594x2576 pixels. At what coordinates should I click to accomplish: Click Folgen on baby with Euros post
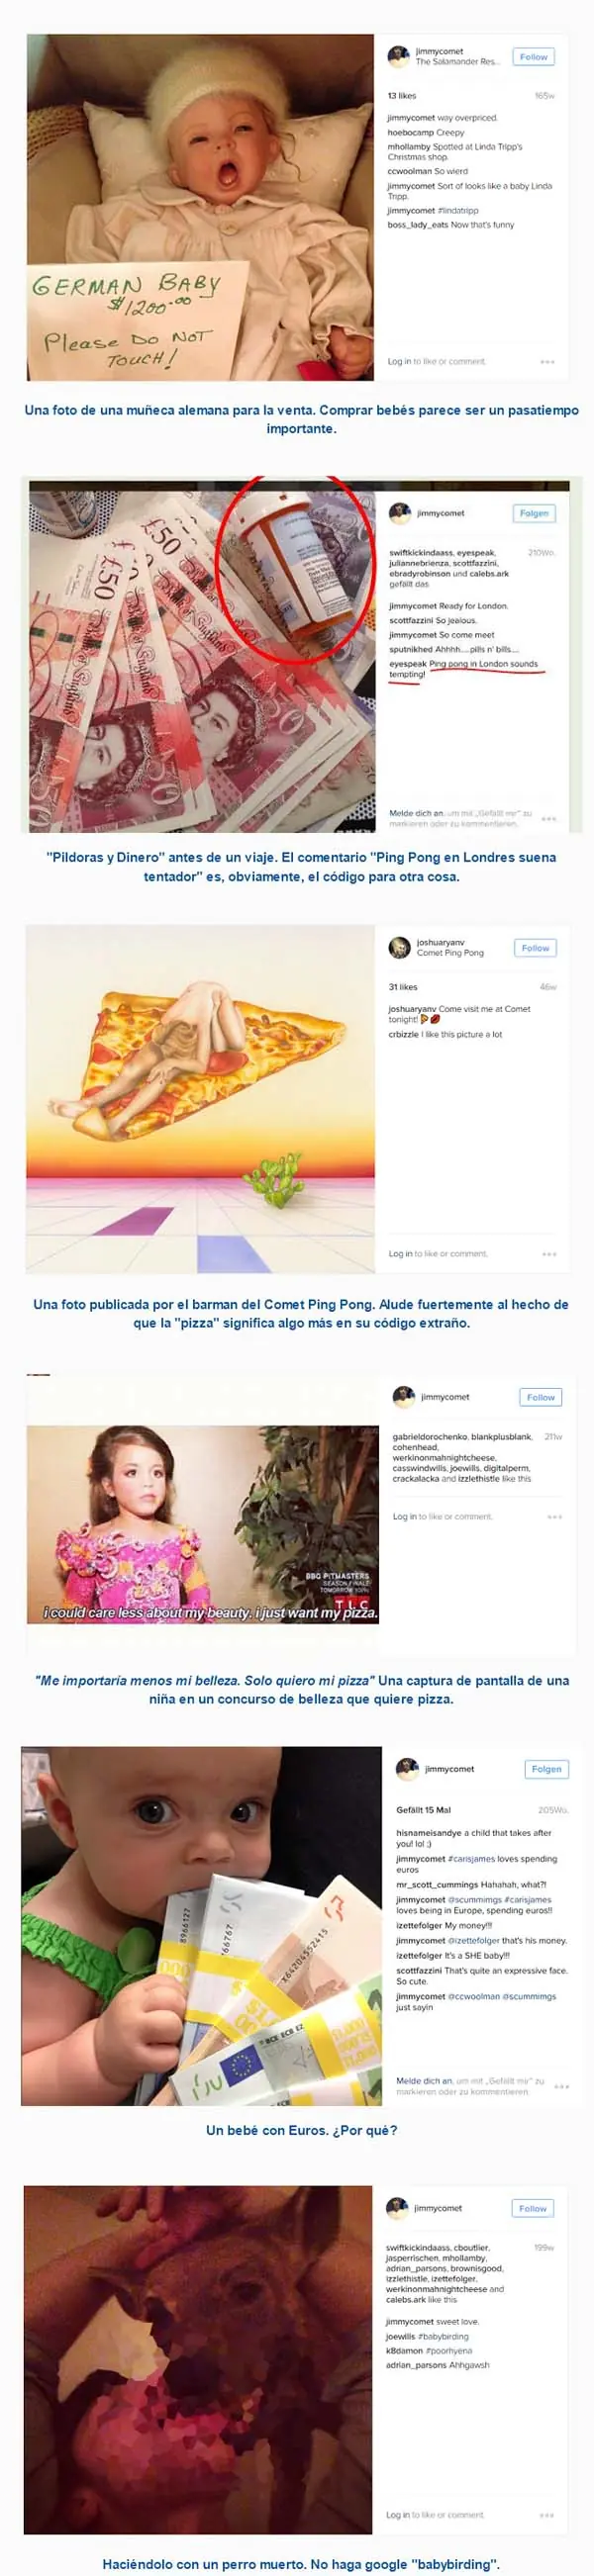546,1769
